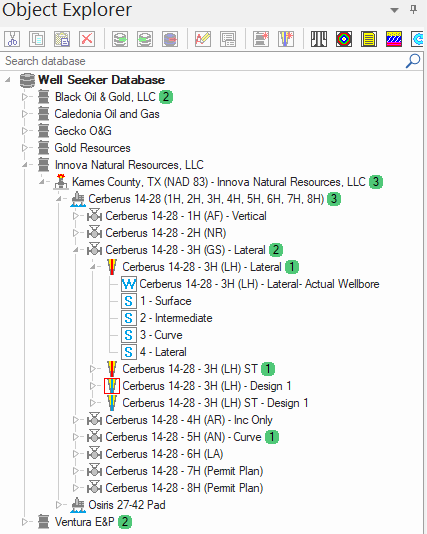Expand the Cerberus 14-28 - 1H (AF) - Vertical well
Image resolution: width=427 pixels, height=534 pixels.
click(x=76, y=216)
